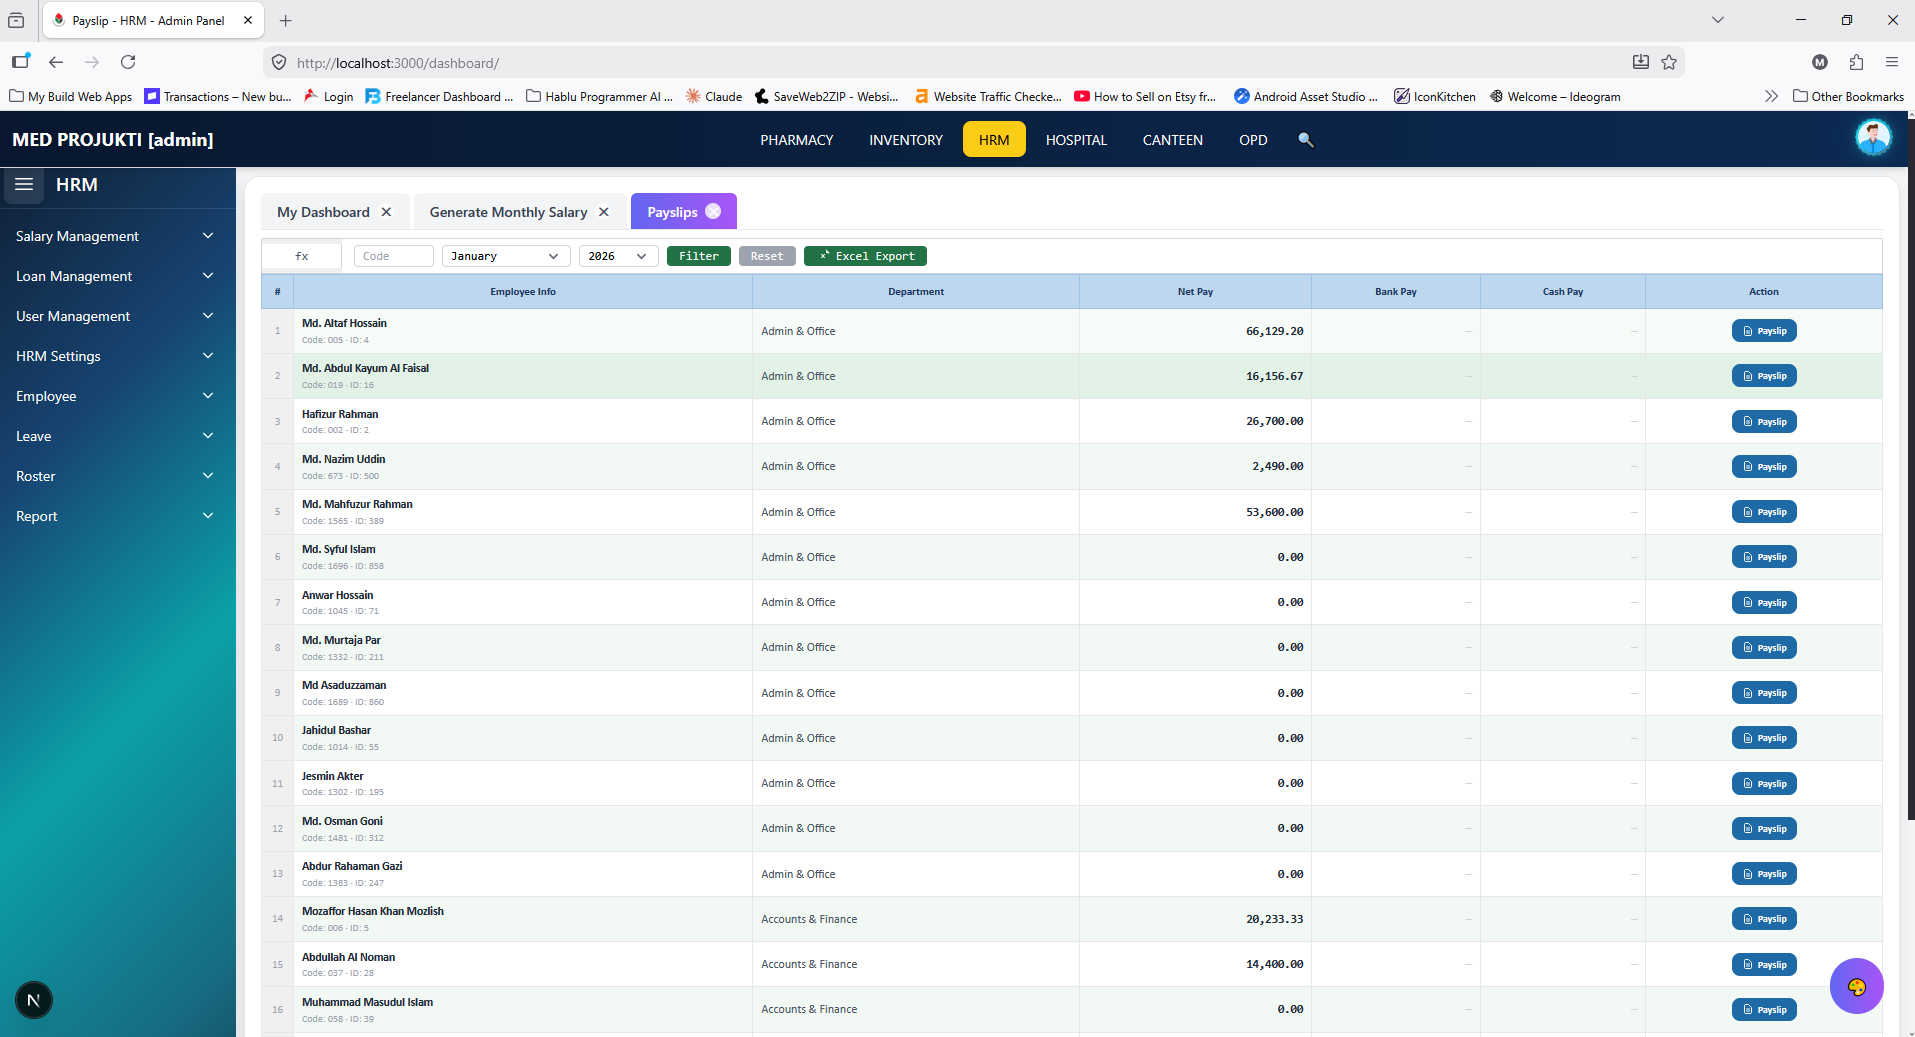This screenshot has width=1915, height=1037.
Task: Close the My Dashboard tab
Action: point(386,212)
